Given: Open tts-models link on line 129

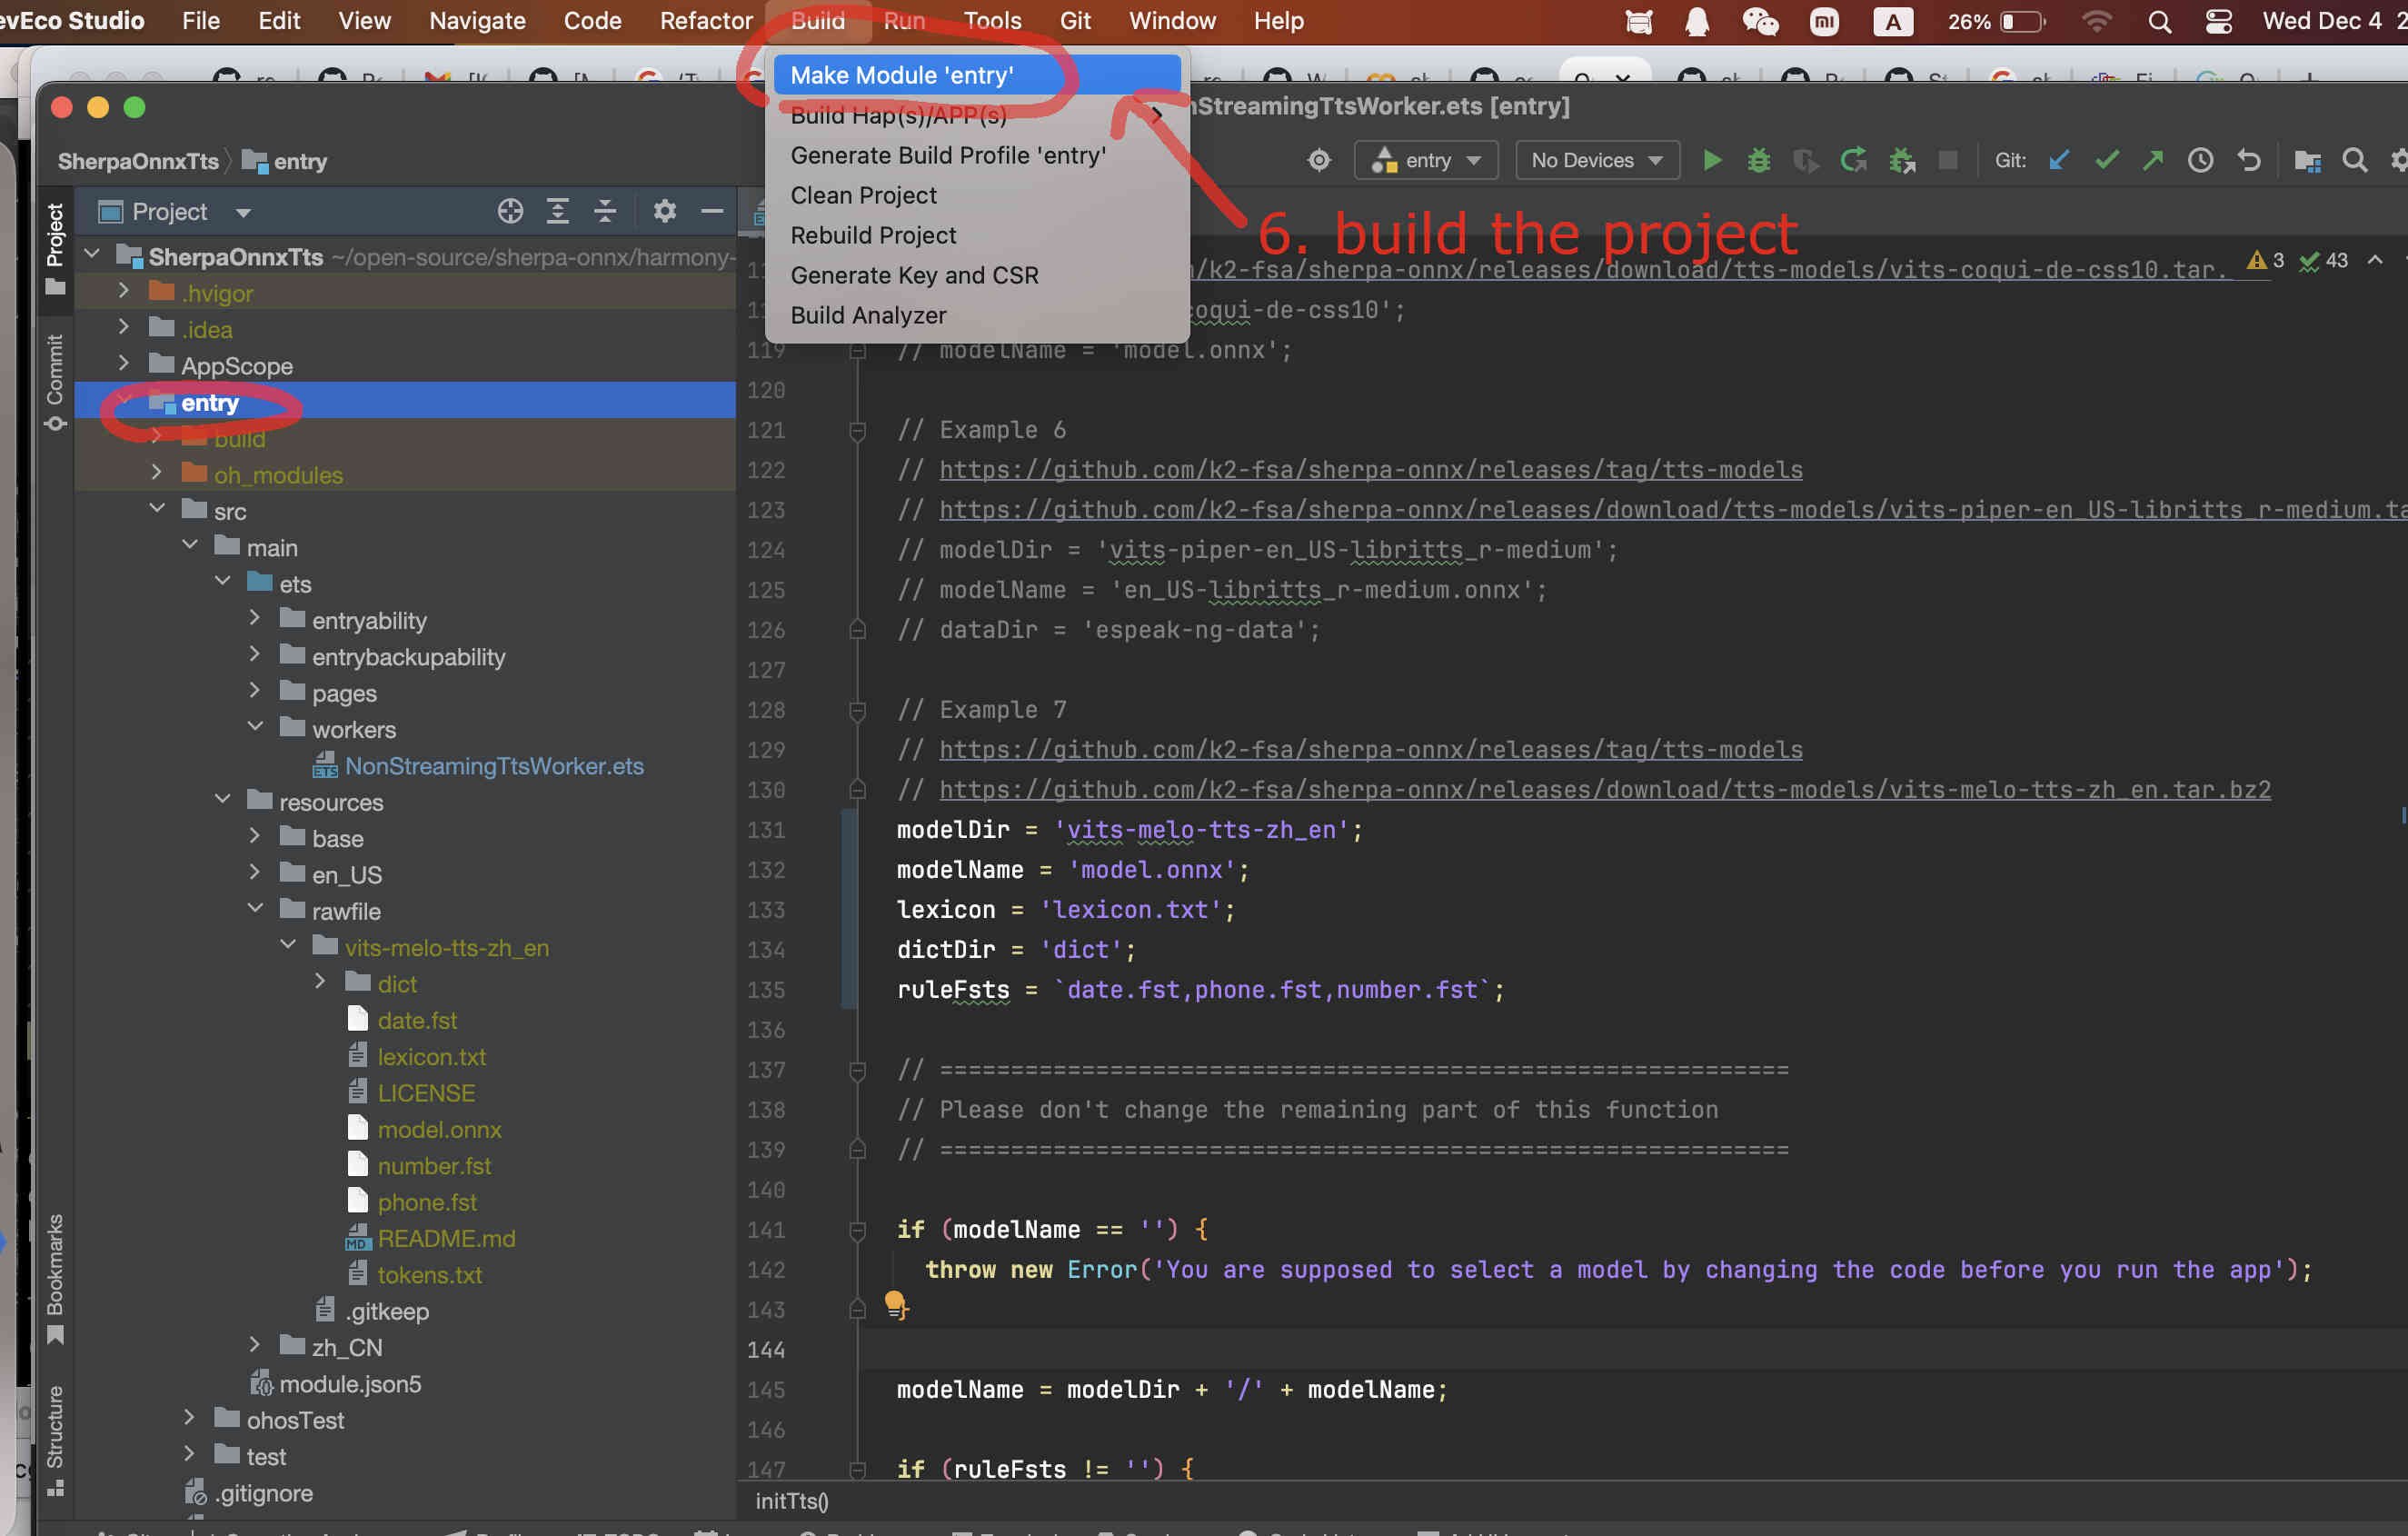Looking at the screenshot, I should pos(1370,750).
